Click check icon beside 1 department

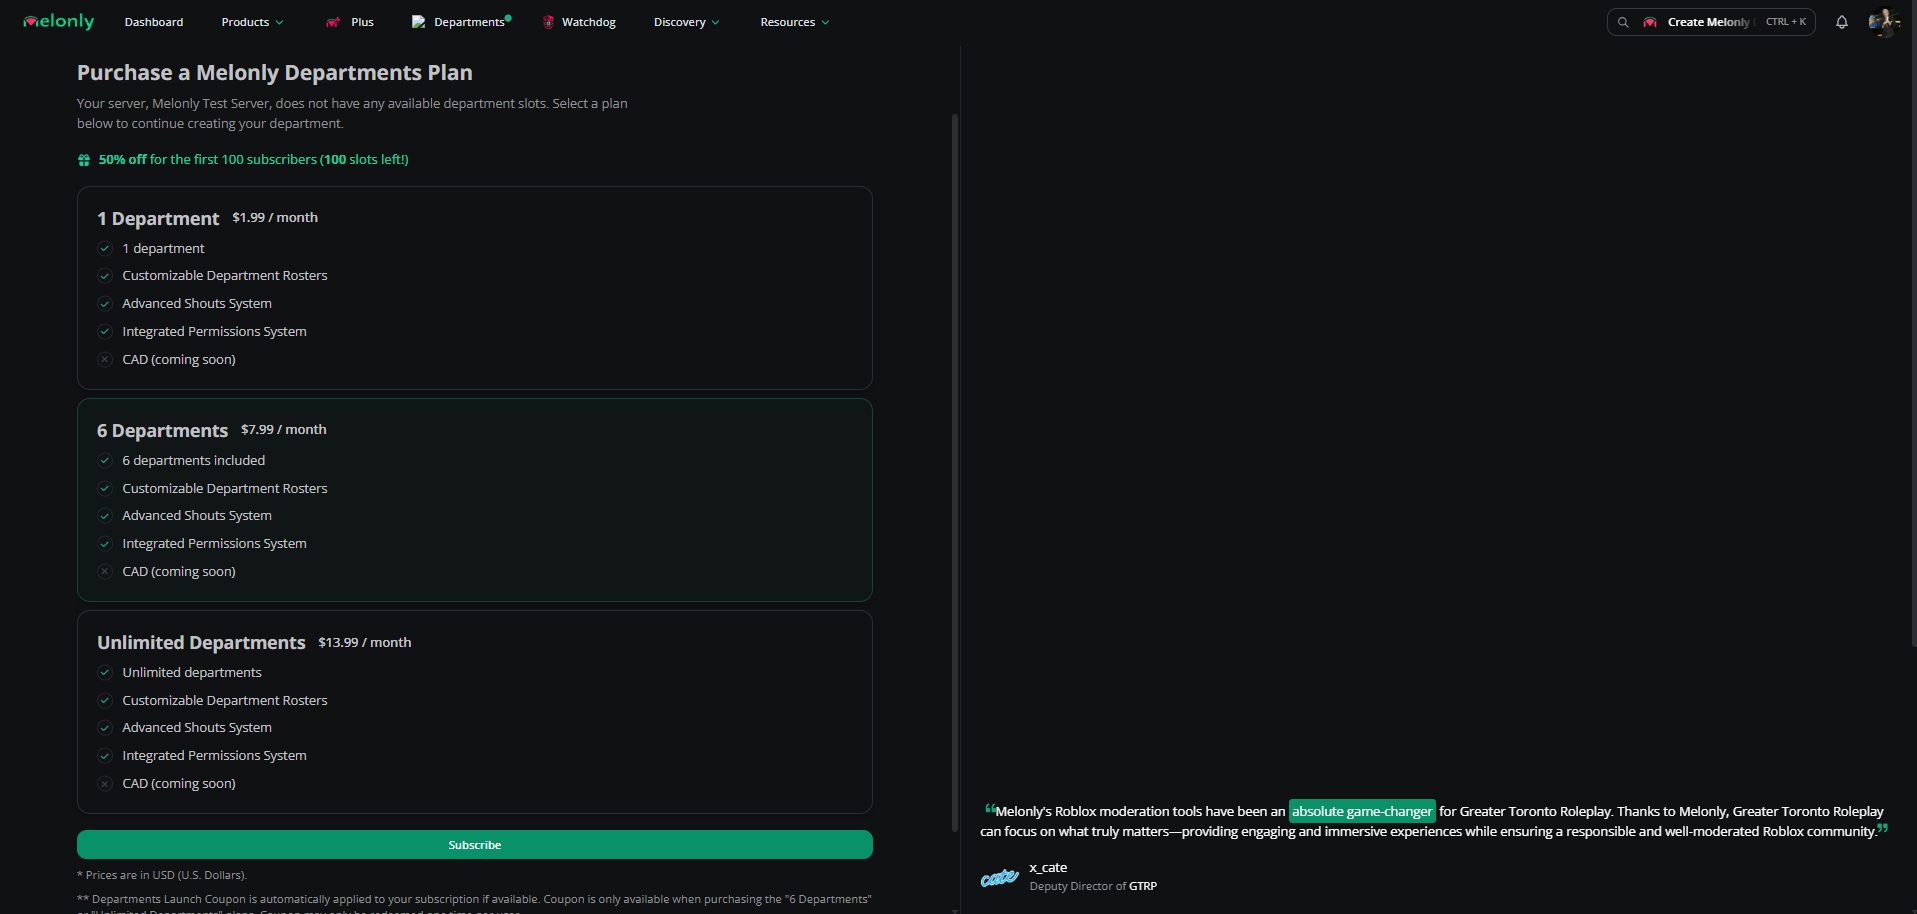coord(105,248)
